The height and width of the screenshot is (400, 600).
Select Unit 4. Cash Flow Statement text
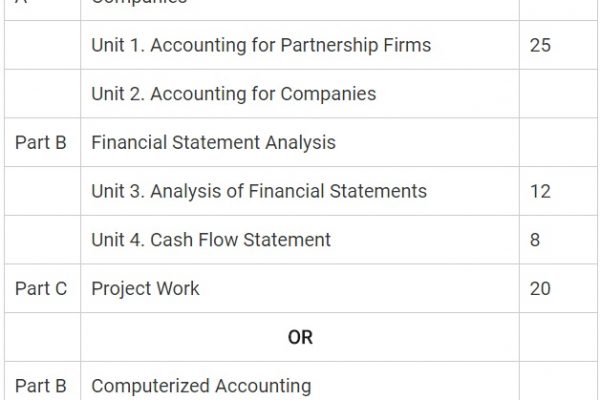point(210,240)
